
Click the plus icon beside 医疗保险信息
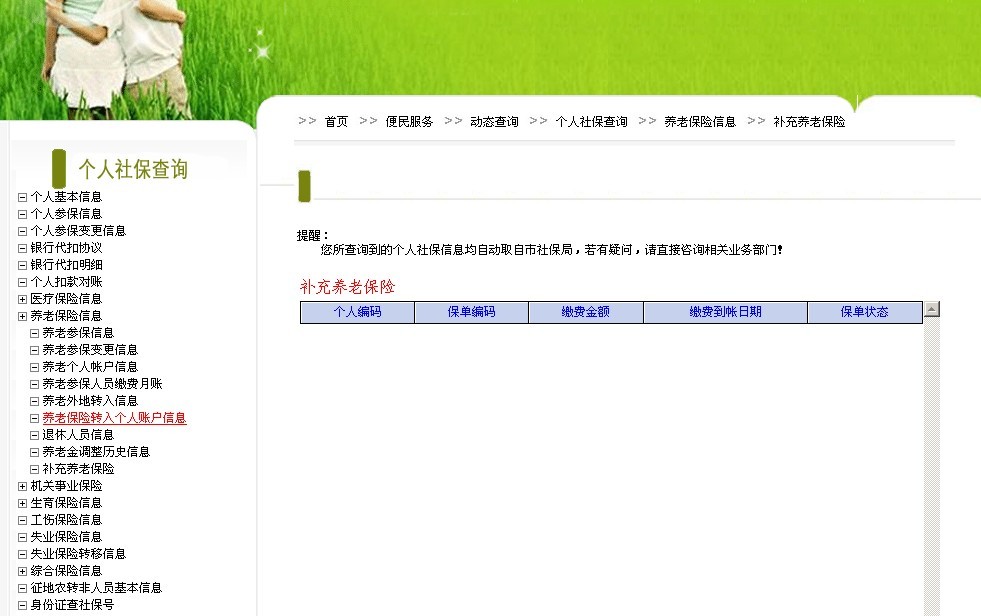[x=22, y=298]
